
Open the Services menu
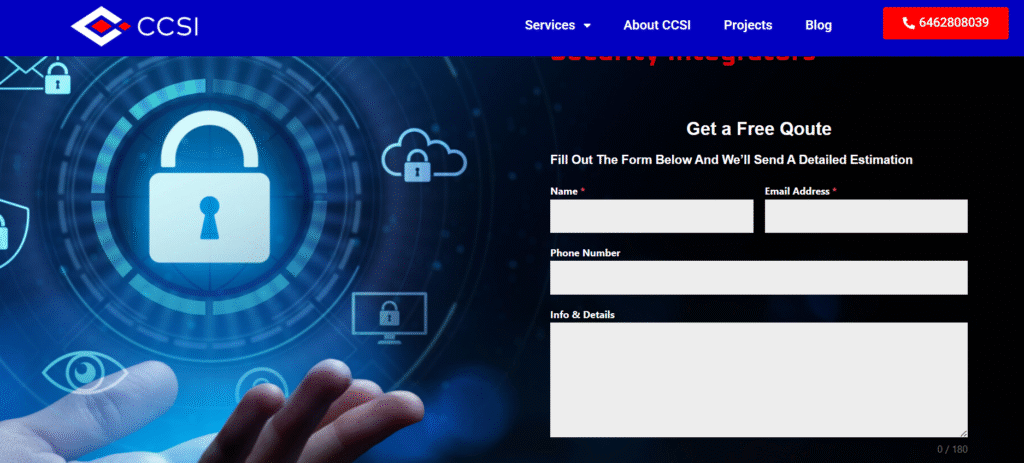[x=550, y=25]
